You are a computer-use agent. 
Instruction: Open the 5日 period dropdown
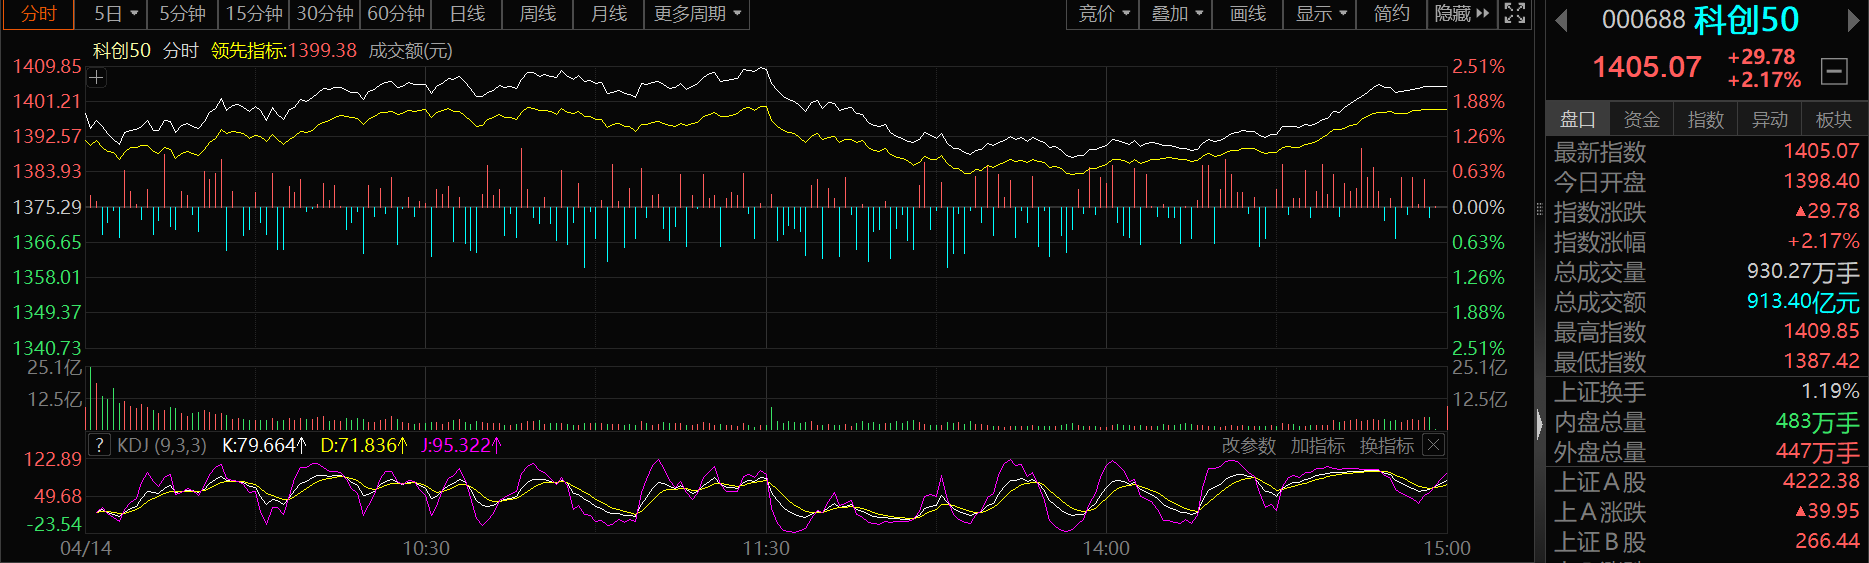(115, 13)
